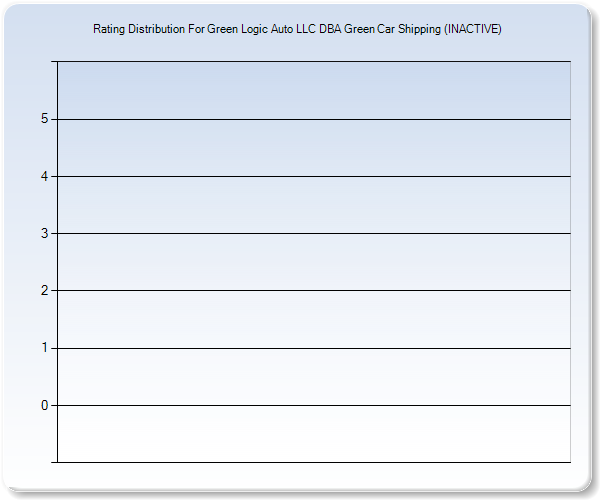Screen dimensions: 600x500
Task: Click the horizontal gridline at value 2
Action: pyautogui.click(x=314, y=291)
